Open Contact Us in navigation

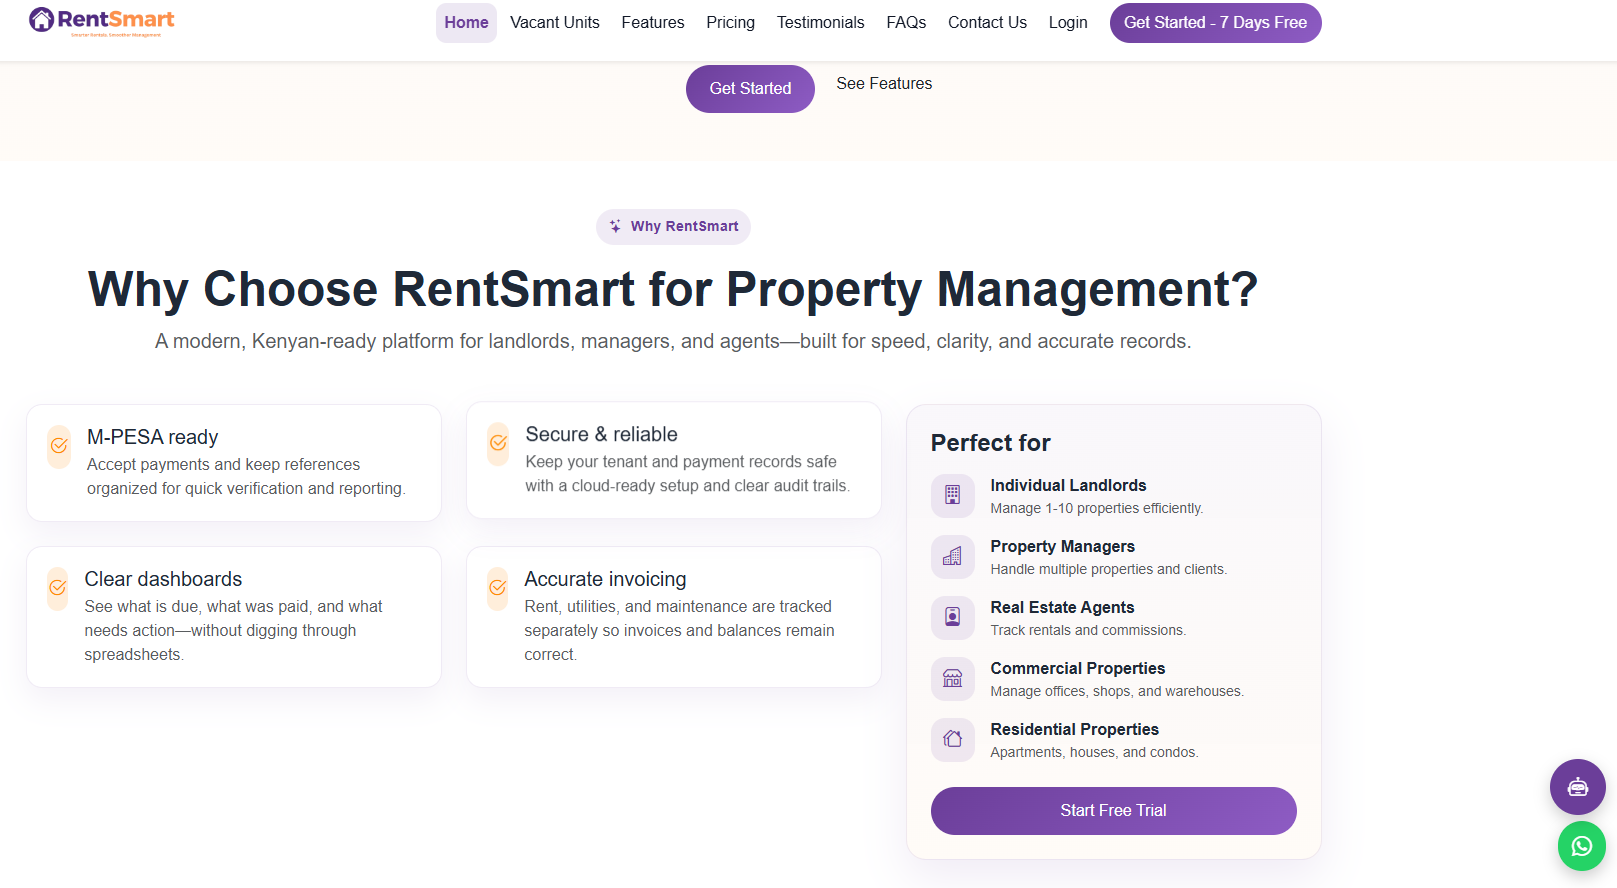[x=987, y=22]
